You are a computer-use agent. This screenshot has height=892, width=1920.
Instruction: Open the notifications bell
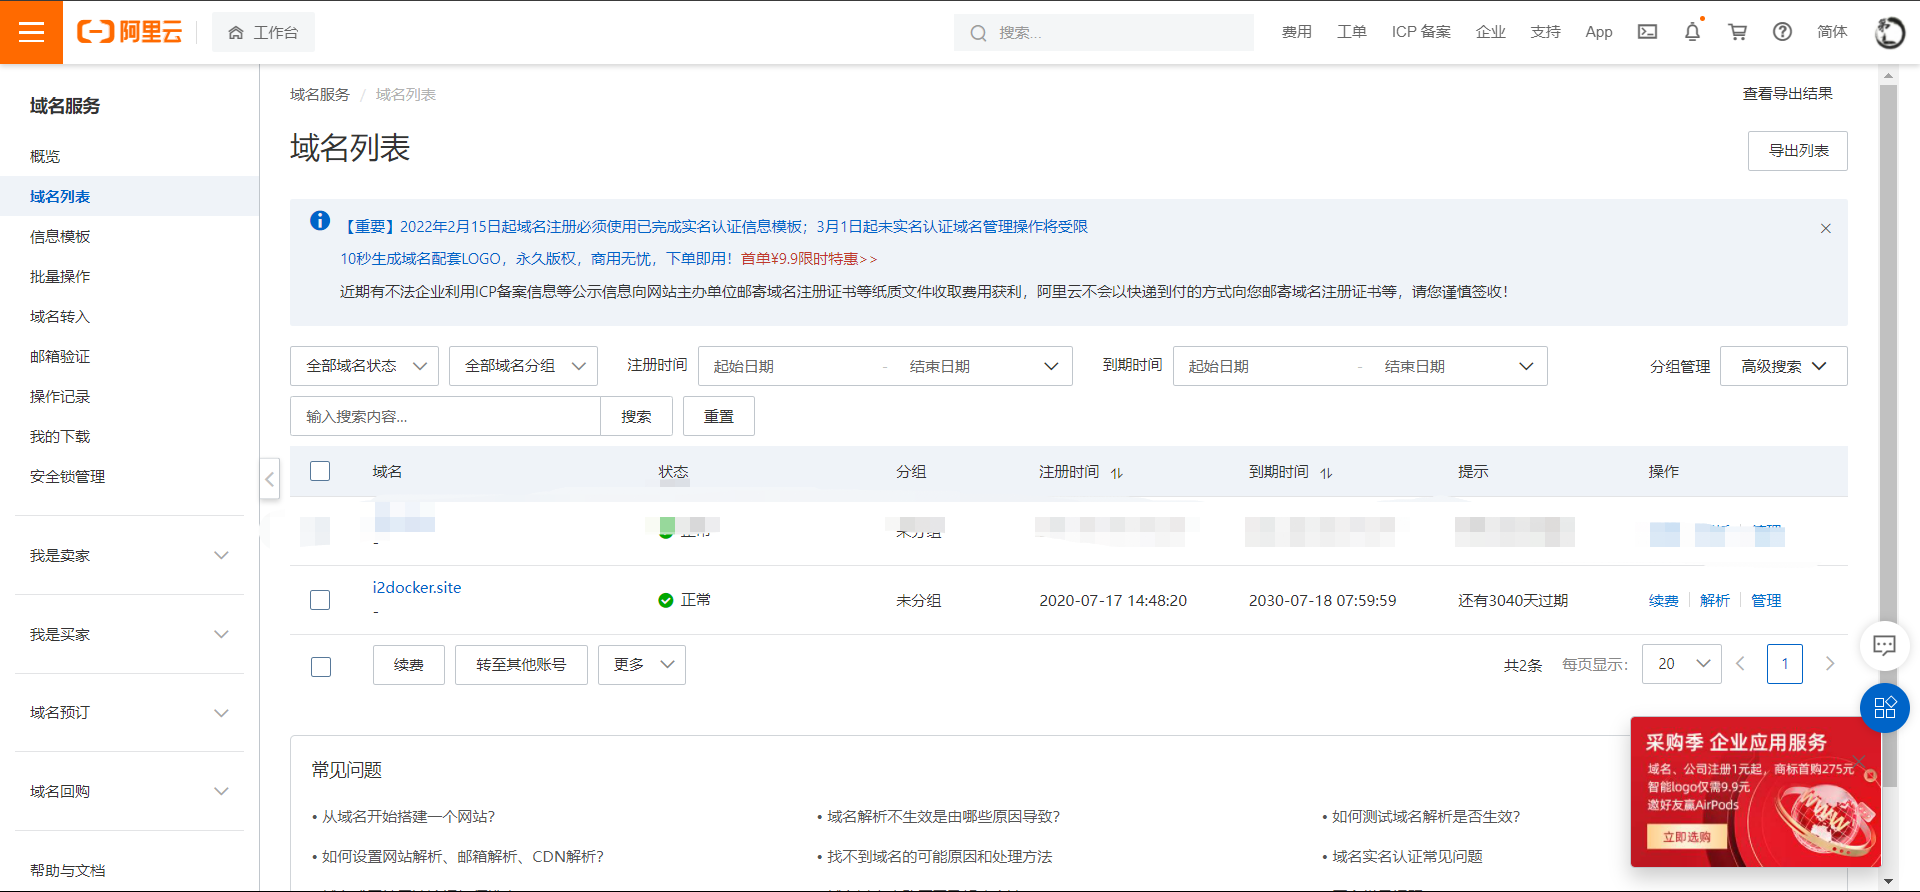pyautogui.click(x=1692, y=32)
